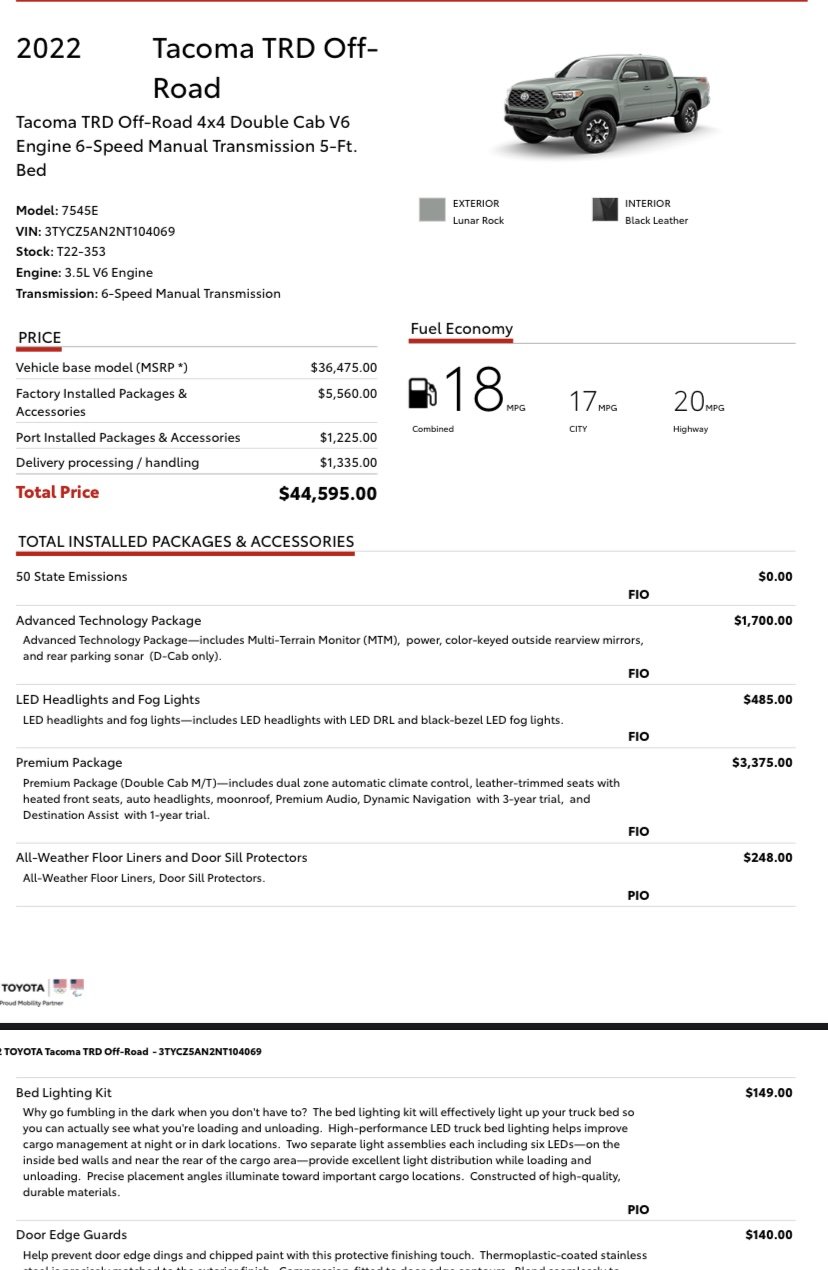This screenshot has width=828, height=1270.
Task: Click 'LED Headlights and Fog Lights' row title
Action: pos(108,700)
